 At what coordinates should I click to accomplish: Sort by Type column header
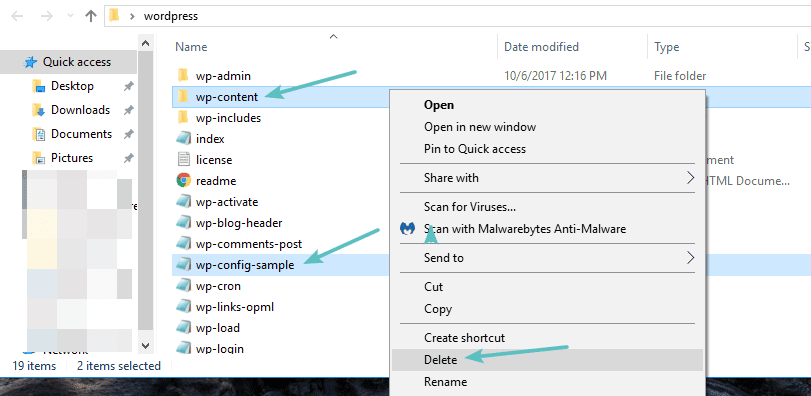coord(667,47)
